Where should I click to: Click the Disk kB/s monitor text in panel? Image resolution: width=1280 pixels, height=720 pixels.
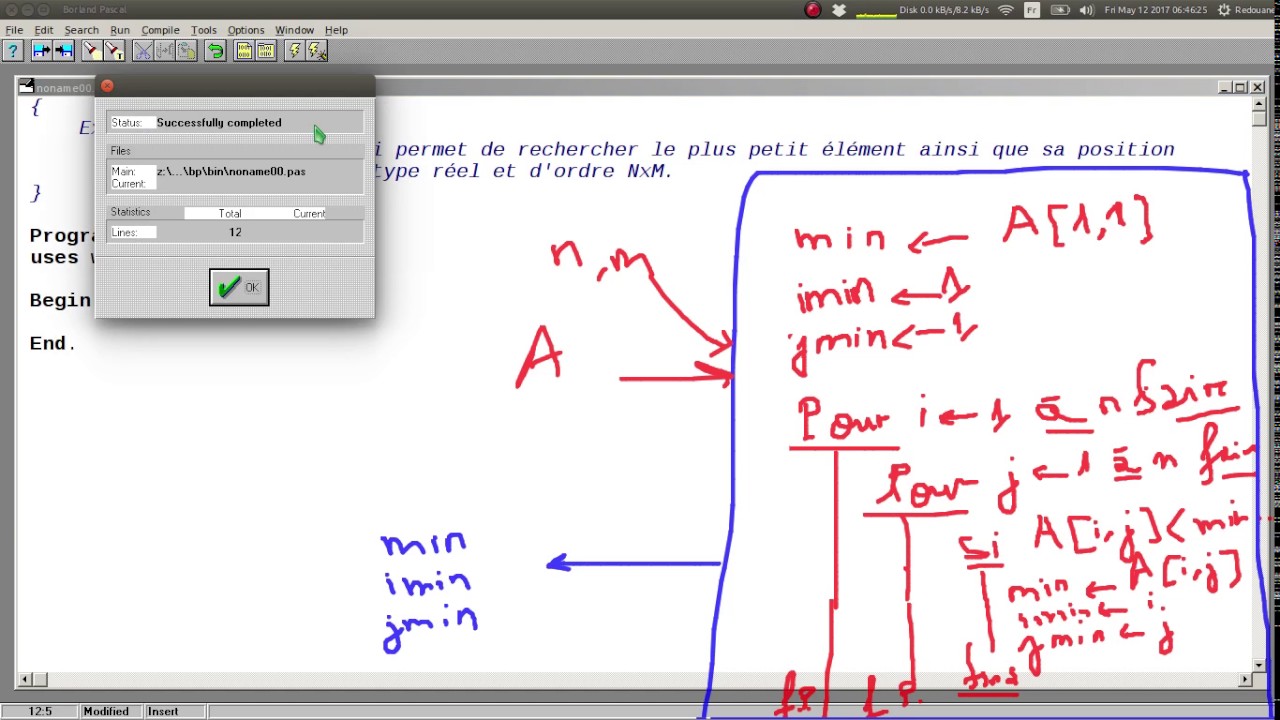pos(944,10)
